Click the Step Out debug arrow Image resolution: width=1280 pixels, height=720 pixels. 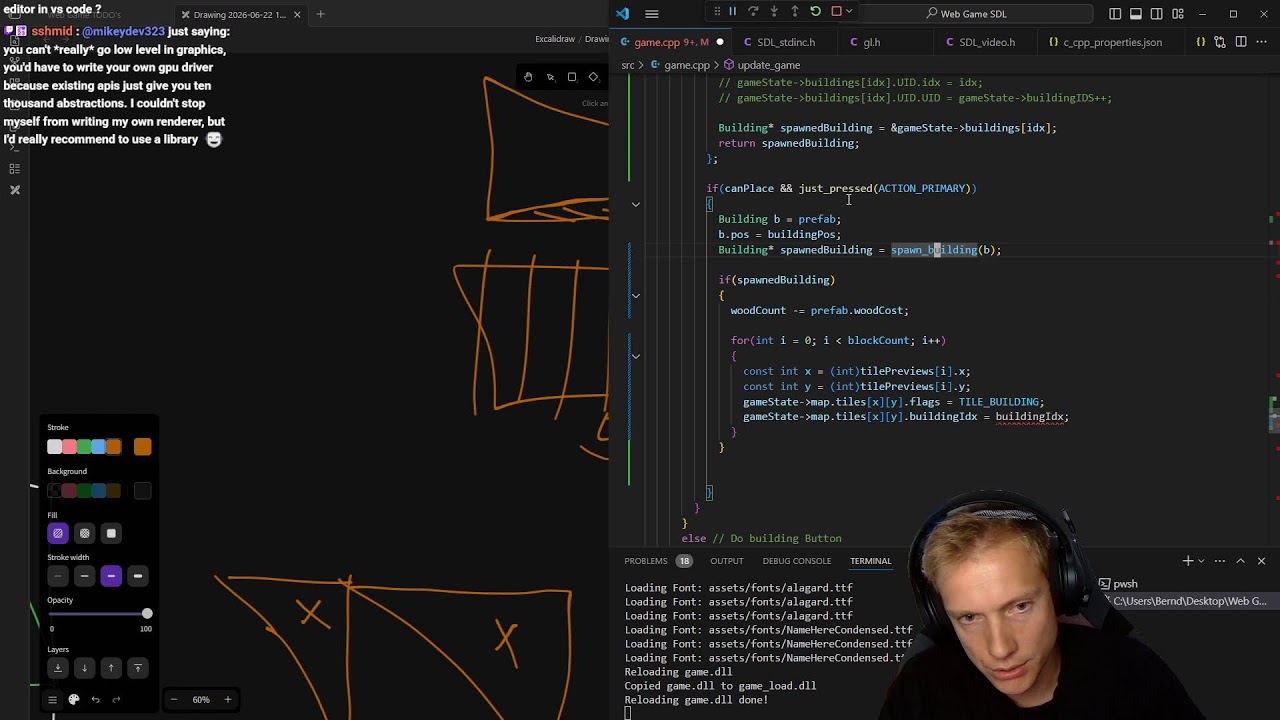[x=795, y=12]
